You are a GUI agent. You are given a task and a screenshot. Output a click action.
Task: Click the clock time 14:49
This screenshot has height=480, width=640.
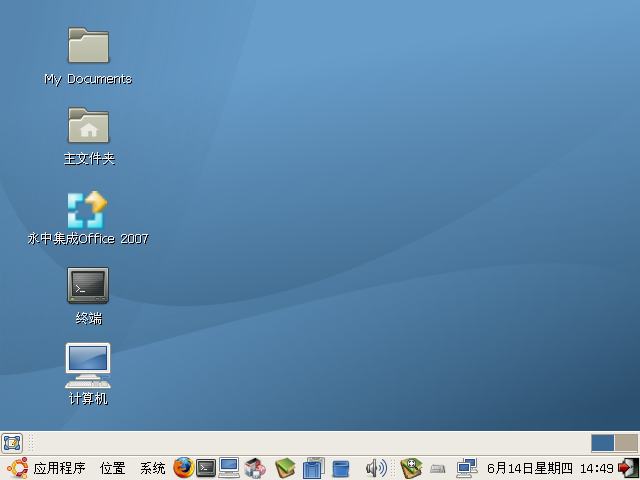coord(597,468)
